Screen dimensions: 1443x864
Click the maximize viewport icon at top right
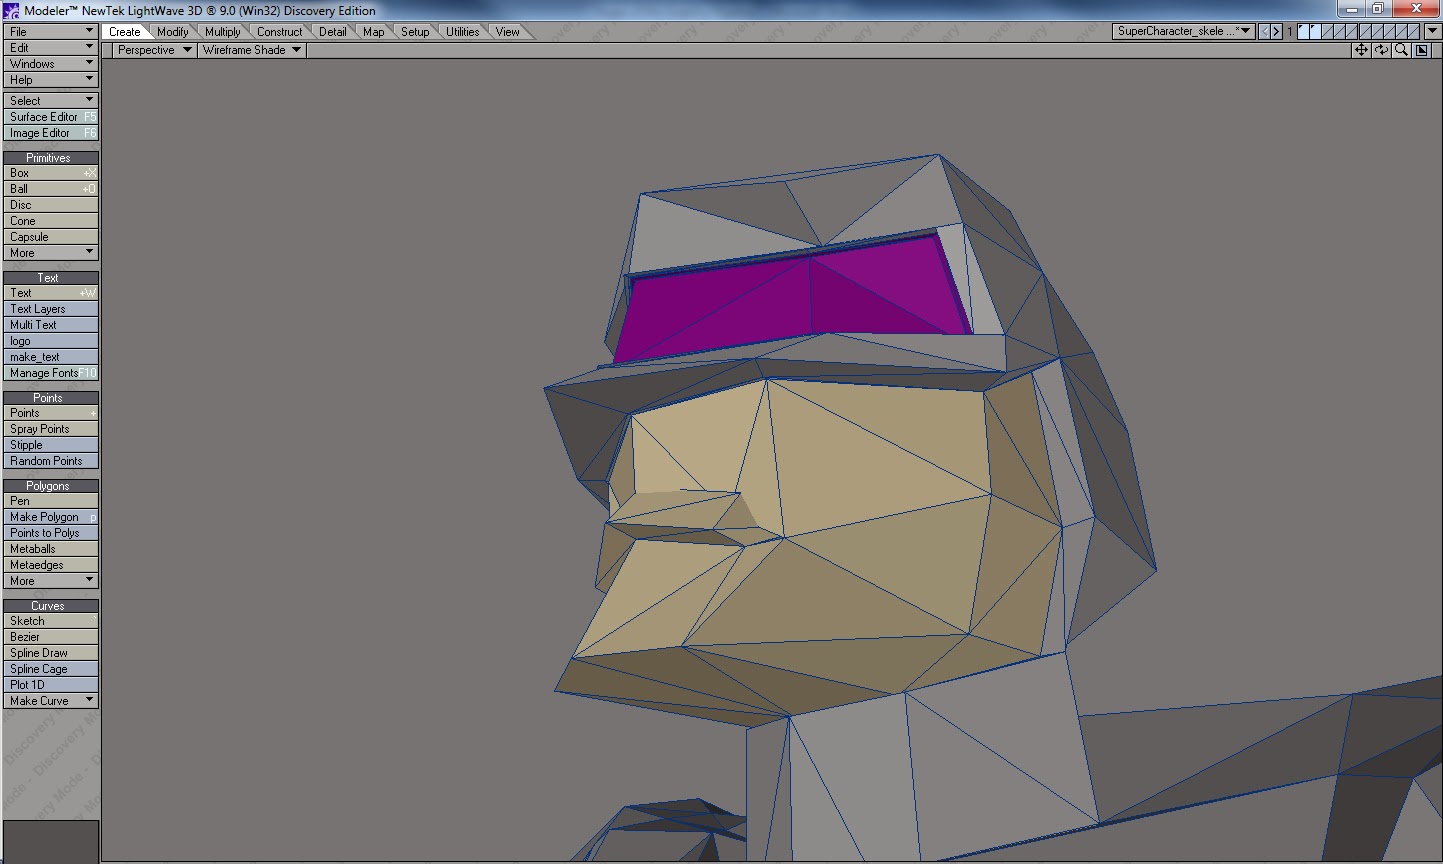click(1420, 49)
